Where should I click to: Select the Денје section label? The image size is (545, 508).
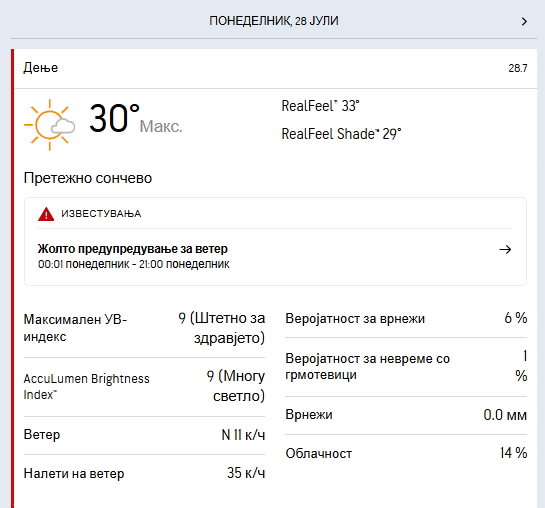tap(41, 68)
